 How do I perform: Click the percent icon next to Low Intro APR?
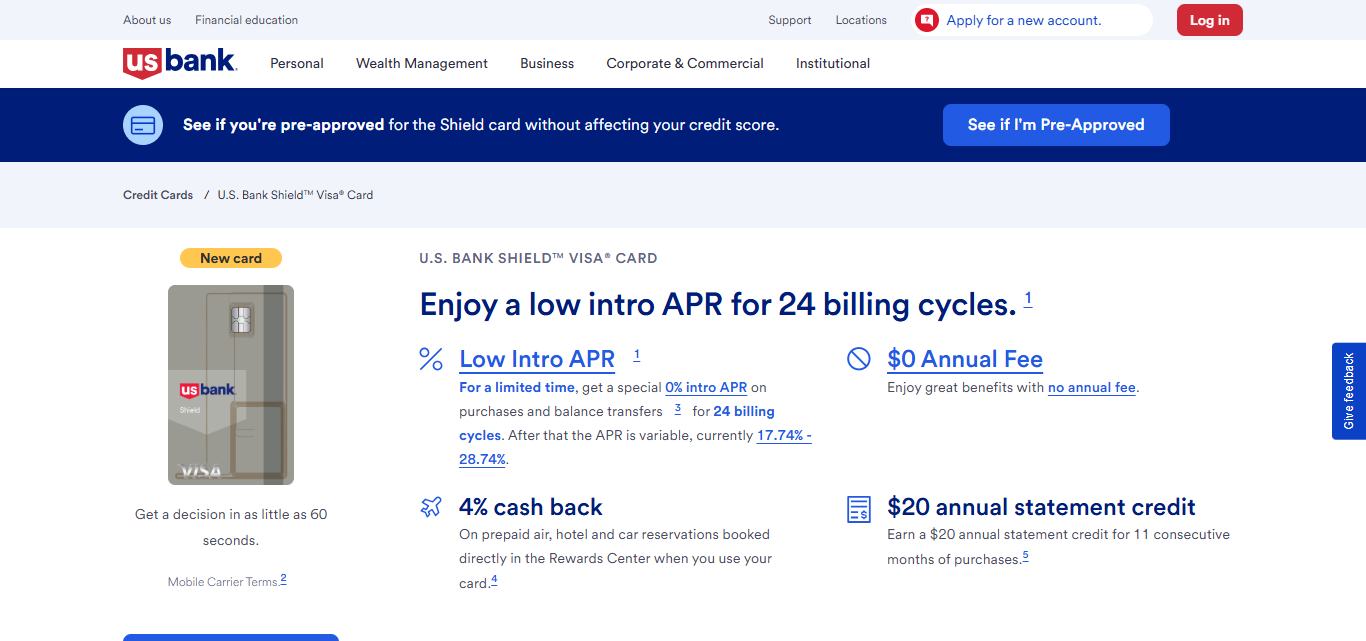[x=431, y=359]
